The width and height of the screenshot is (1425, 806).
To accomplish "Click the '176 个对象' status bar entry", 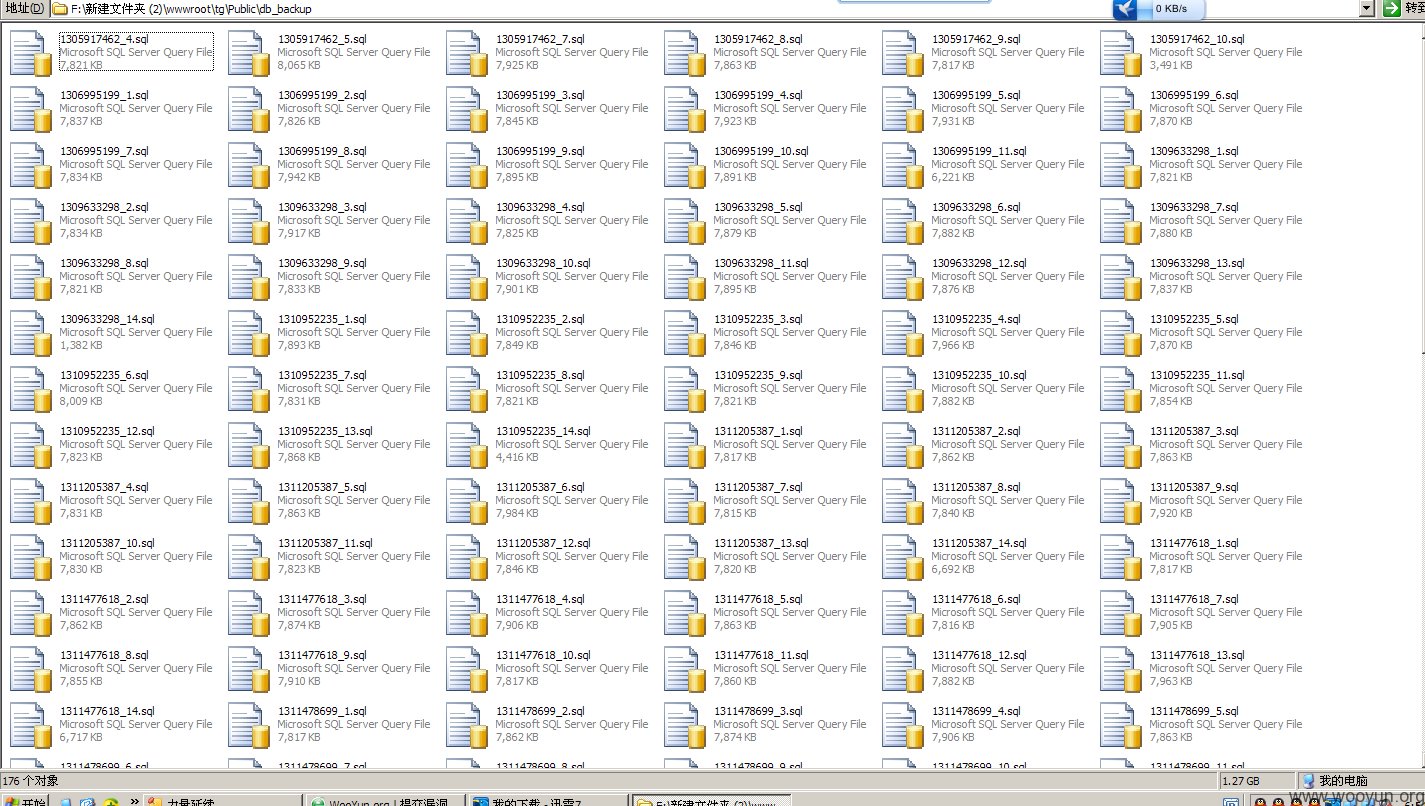I will pyautogui.click(x=31, y=781).
